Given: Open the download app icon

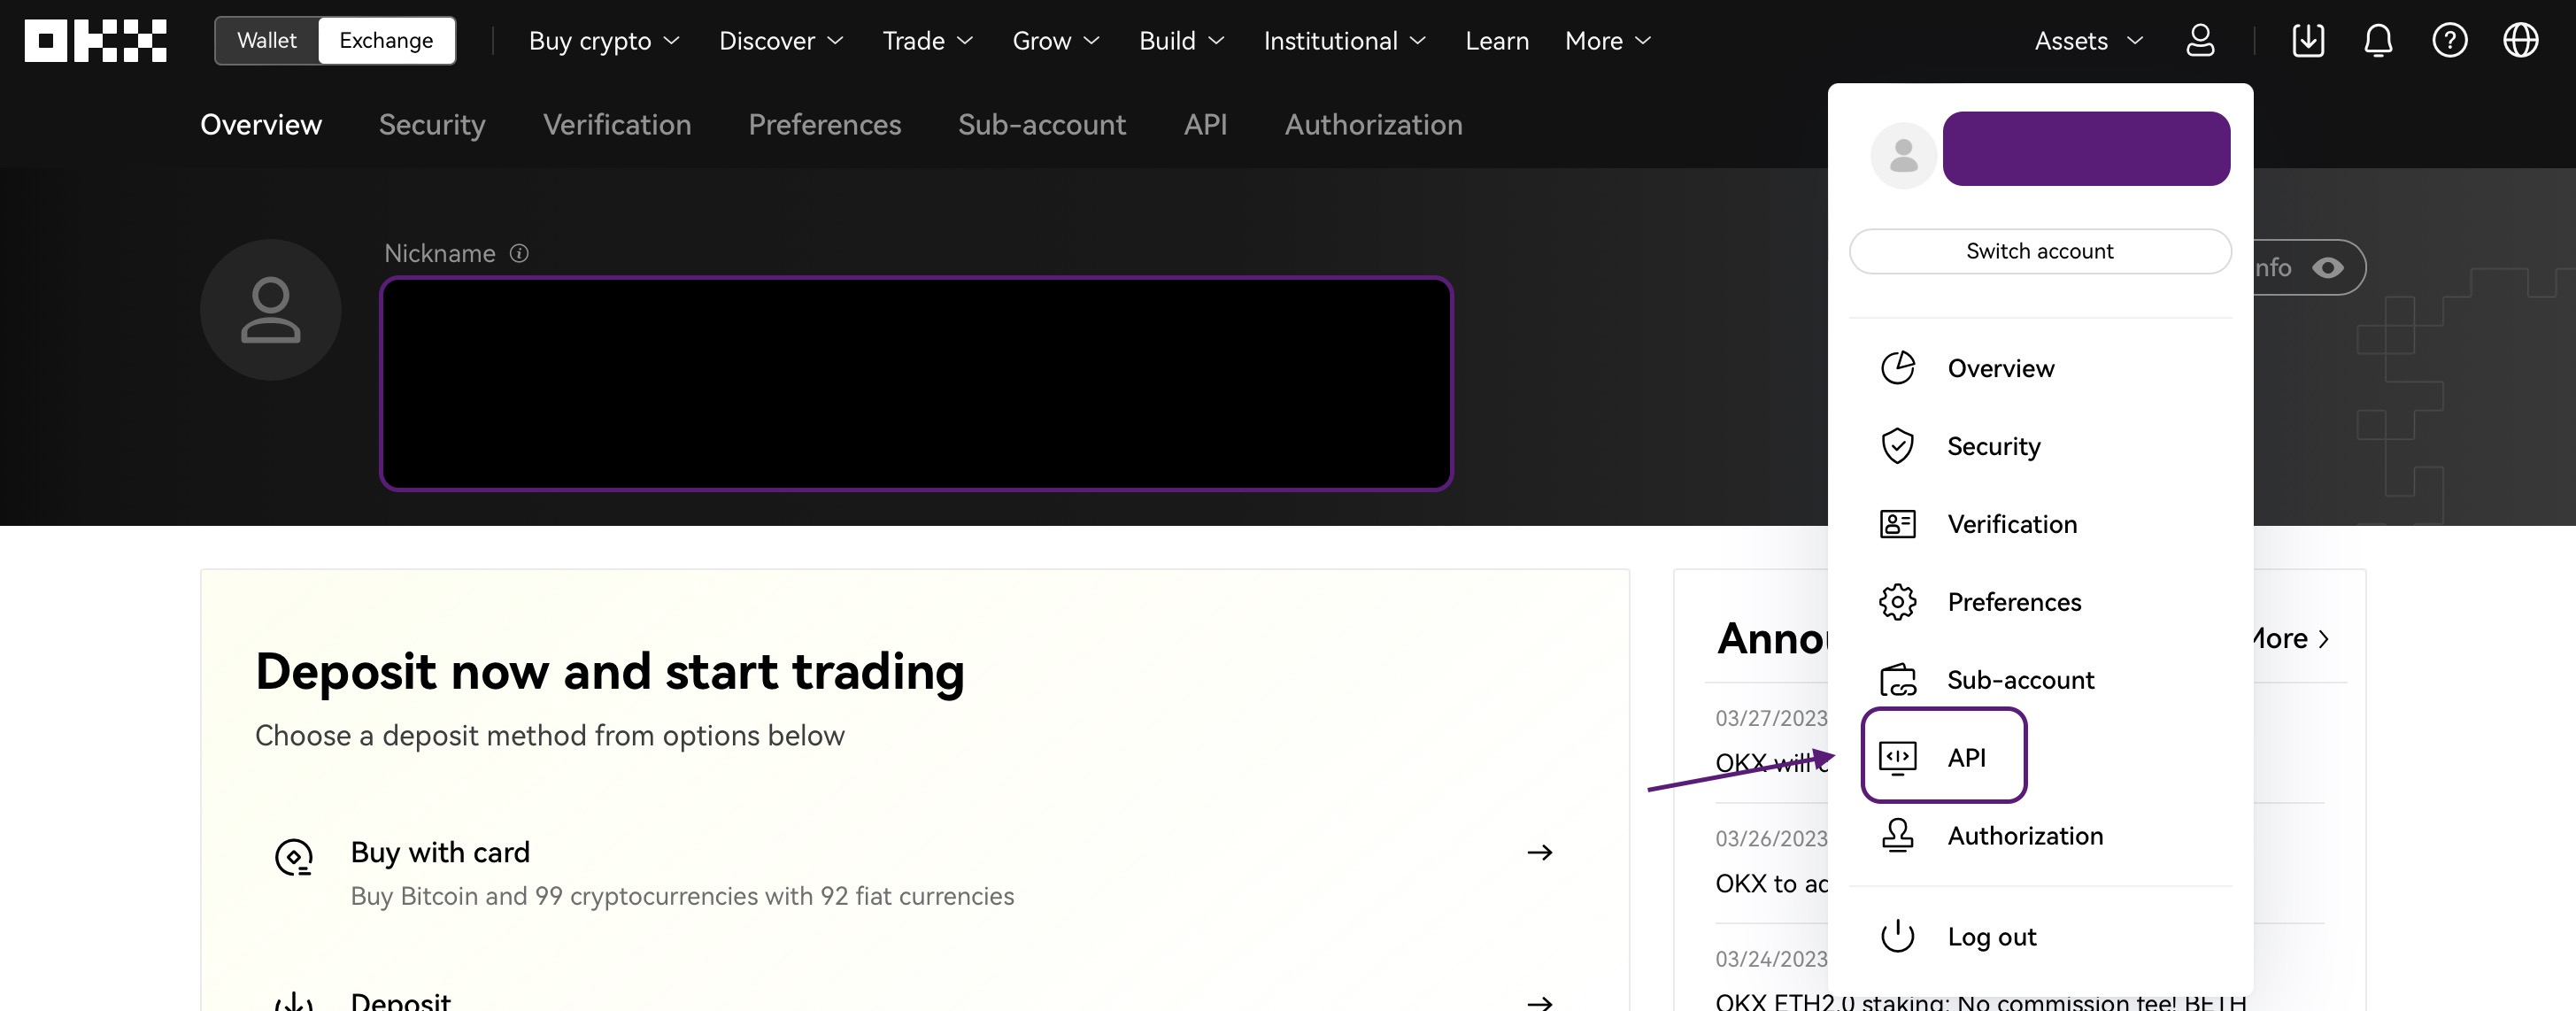Looking at the screenshot, I should (2307, 41).
